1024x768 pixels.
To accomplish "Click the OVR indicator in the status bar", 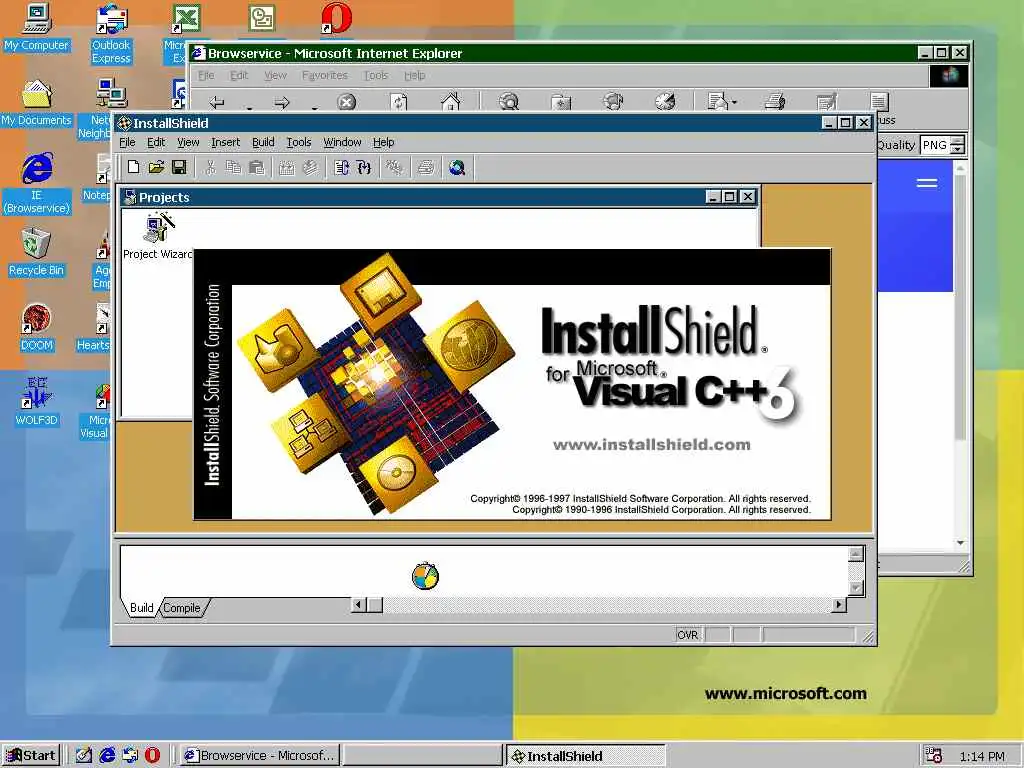I will coord(688,635).
